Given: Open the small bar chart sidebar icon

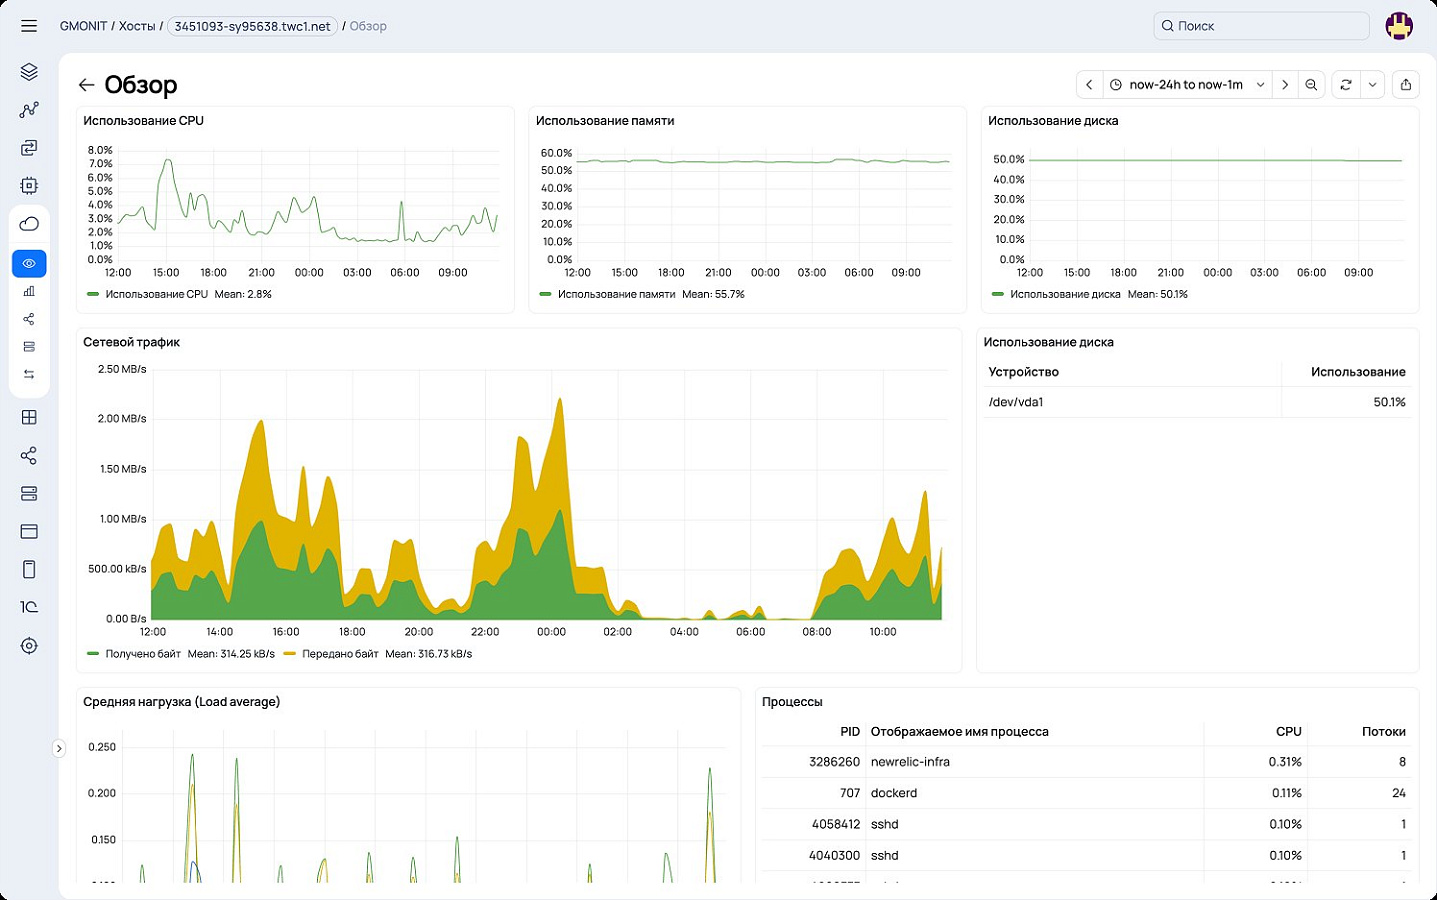Looking at the screenshot, I should point(29,291).
